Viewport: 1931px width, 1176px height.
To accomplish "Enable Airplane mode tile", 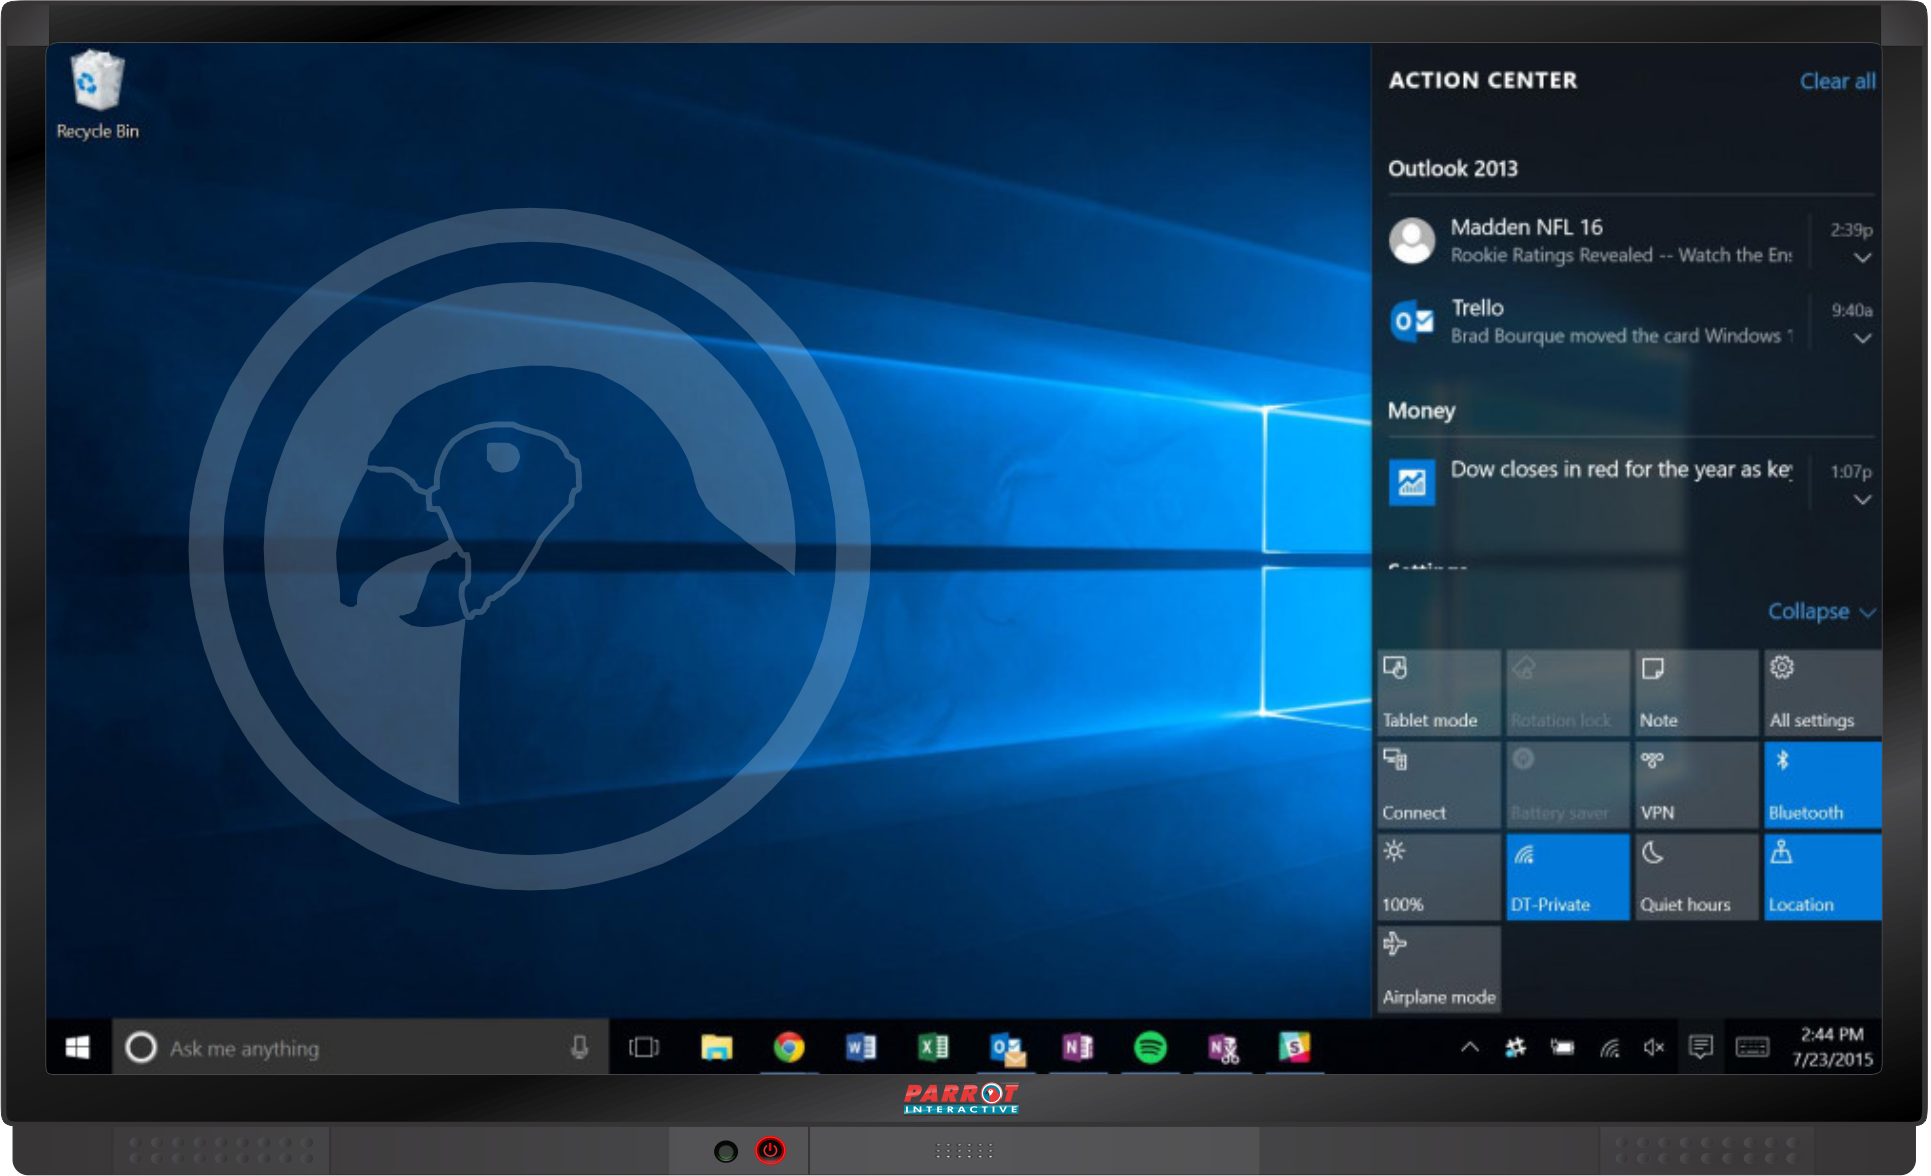I will pos(1438,969).
